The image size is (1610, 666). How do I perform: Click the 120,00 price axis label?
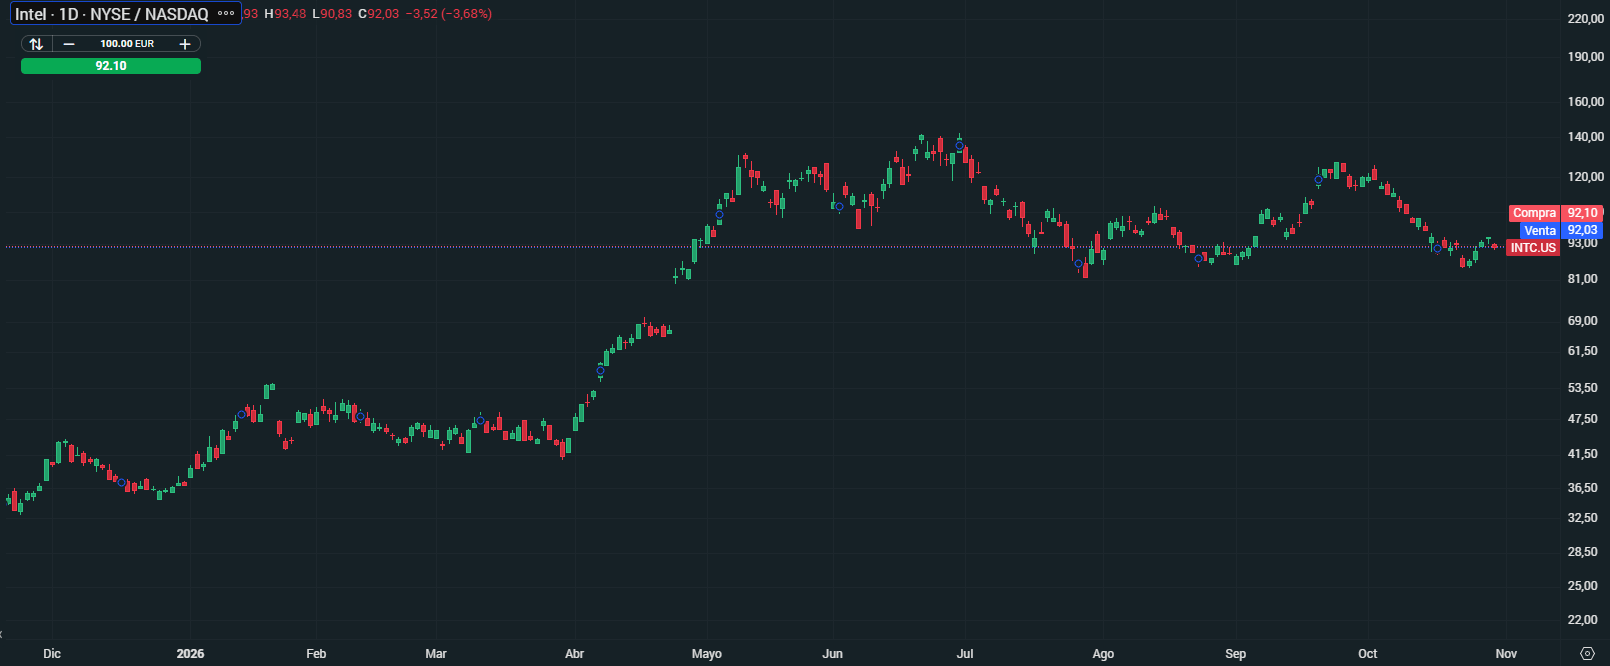[x=1586, y=177]
